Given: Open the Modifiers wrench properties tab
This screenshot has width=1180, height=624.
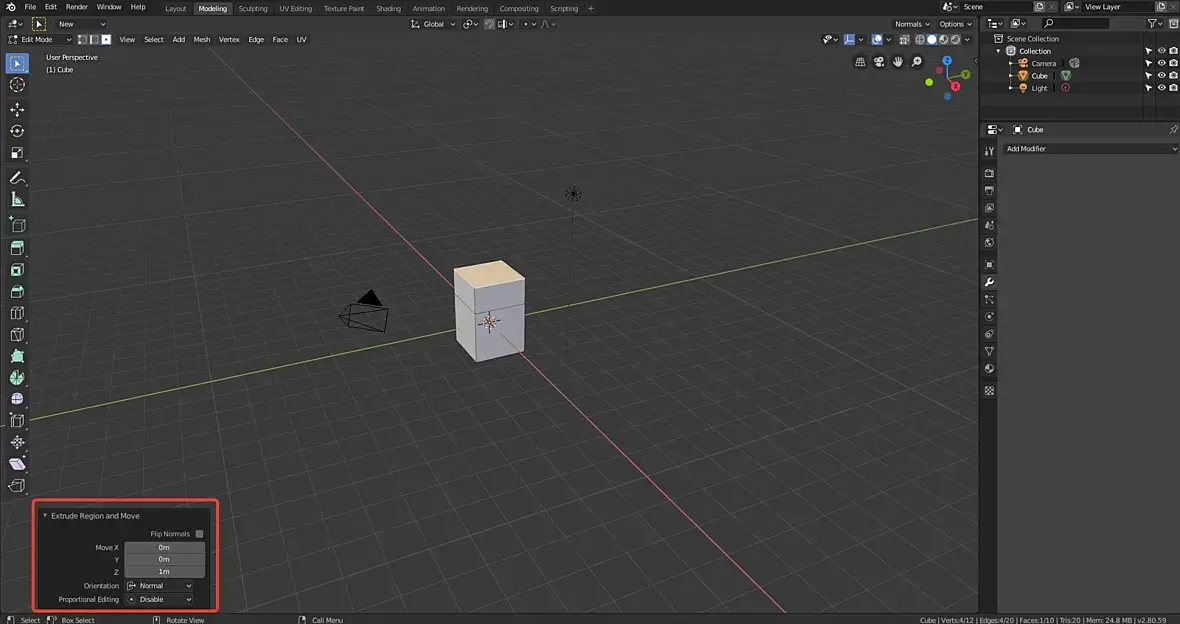Looking at the screenshot, I should pos(989,282).
